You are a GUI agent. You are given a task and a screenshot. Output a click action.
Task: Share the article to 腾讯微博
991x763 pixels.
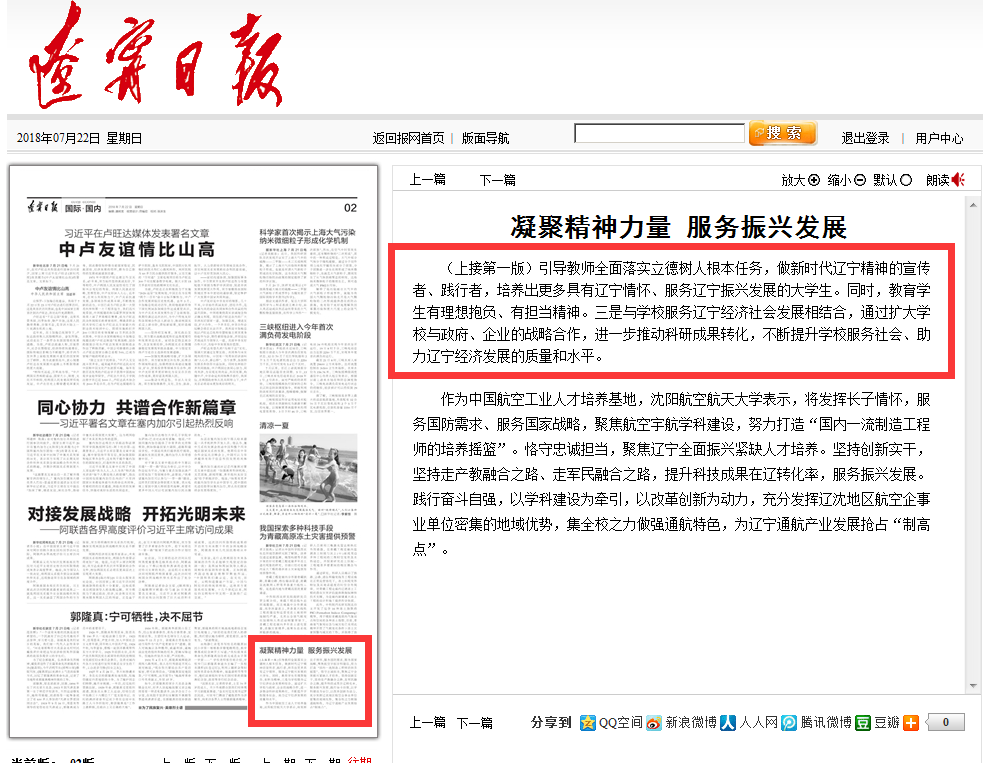(x=816, y=722)
